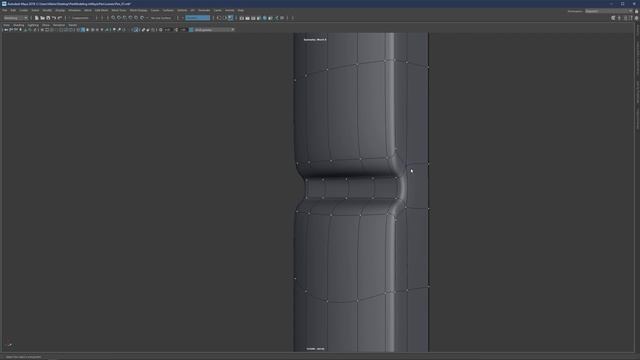Enable snap to projected center

point(131,18)
